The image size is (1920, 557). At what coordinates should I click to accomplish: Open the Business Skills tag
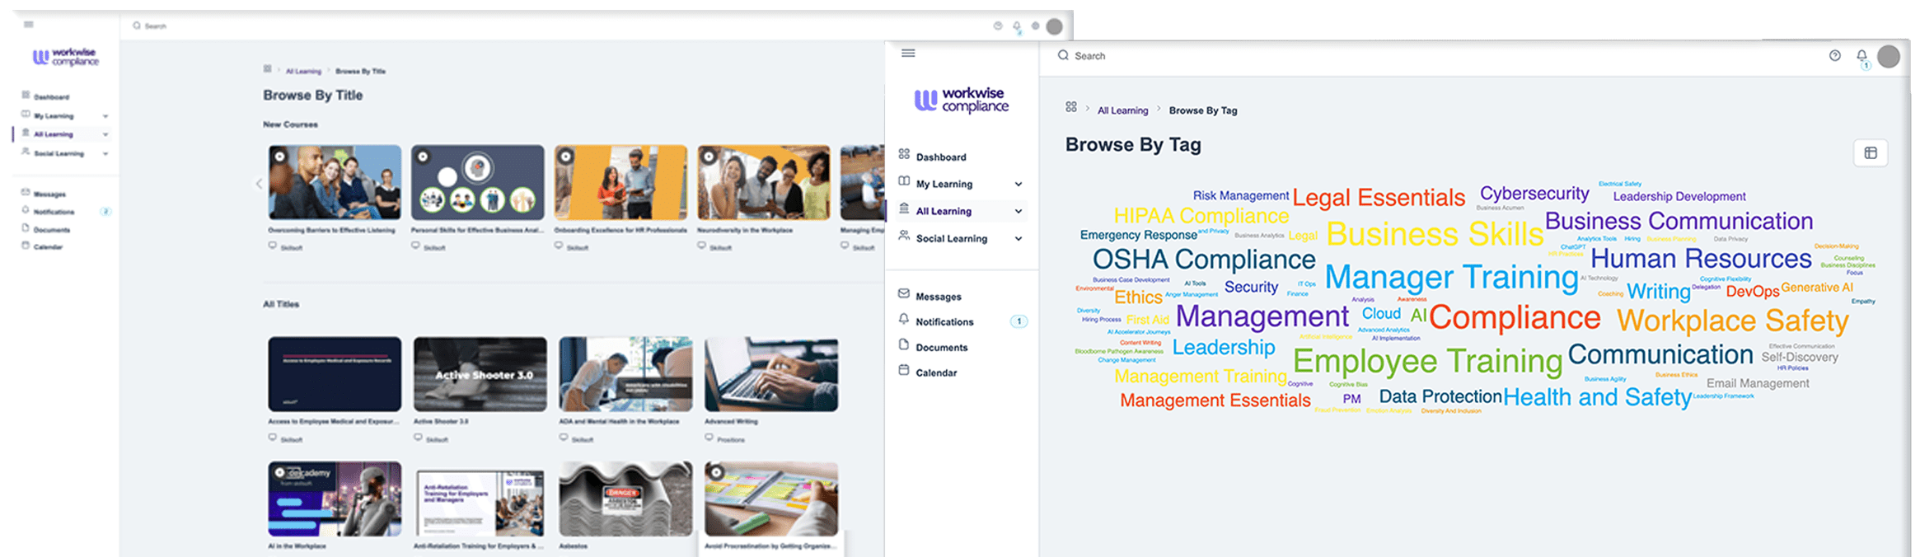pyautogui.click(x=1434, y=234)
